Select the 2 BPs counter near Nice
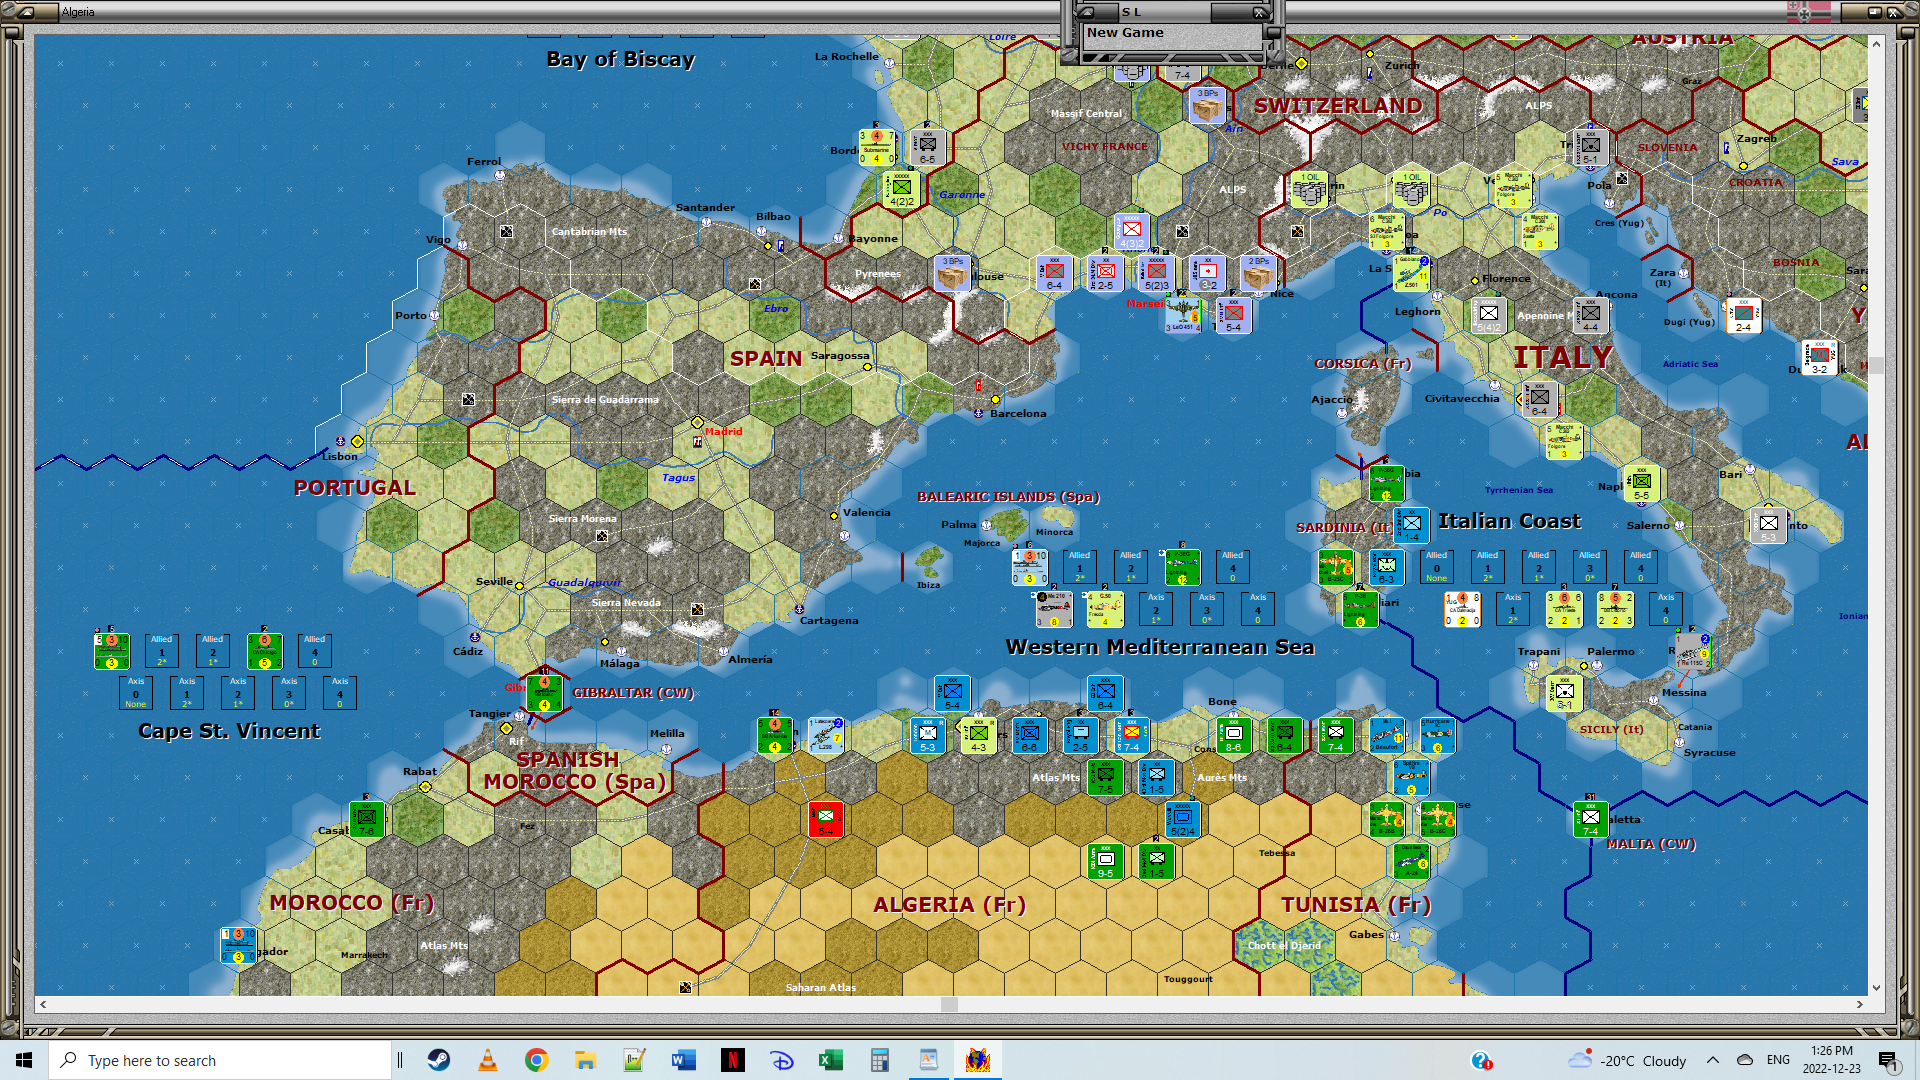 1259,273
